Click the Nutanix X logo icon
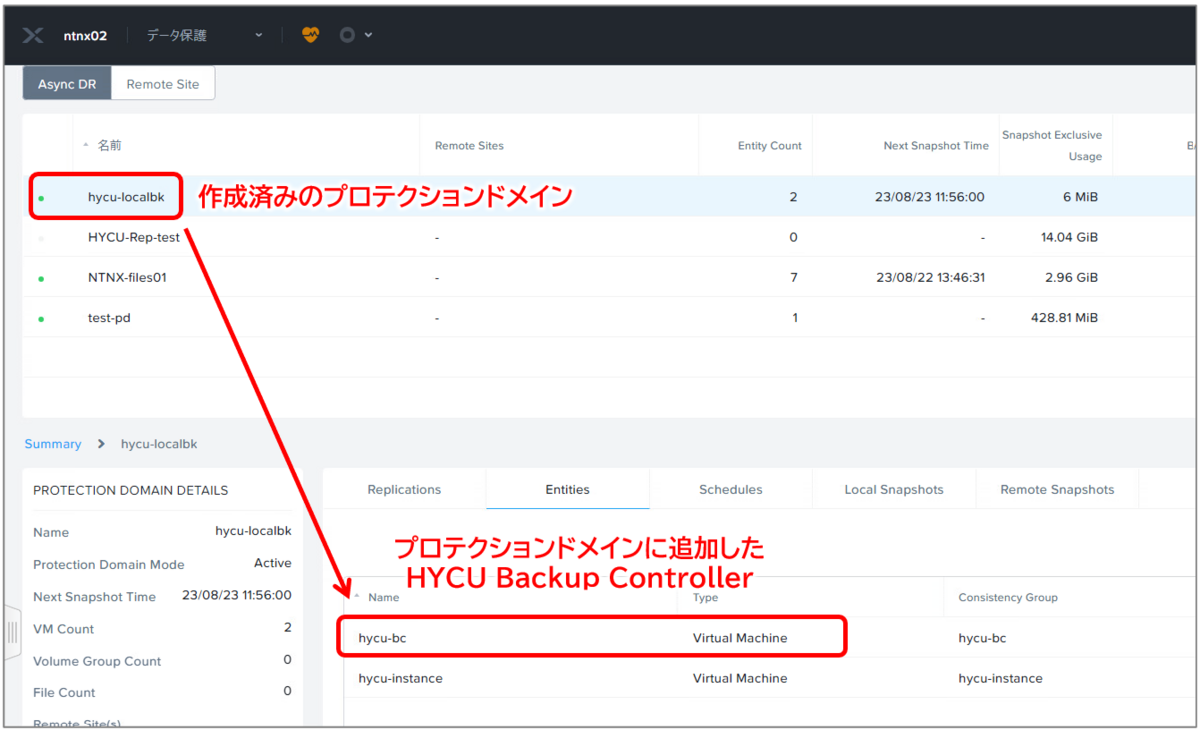This screenshot has height=730, width=1200. pos(32,35)
